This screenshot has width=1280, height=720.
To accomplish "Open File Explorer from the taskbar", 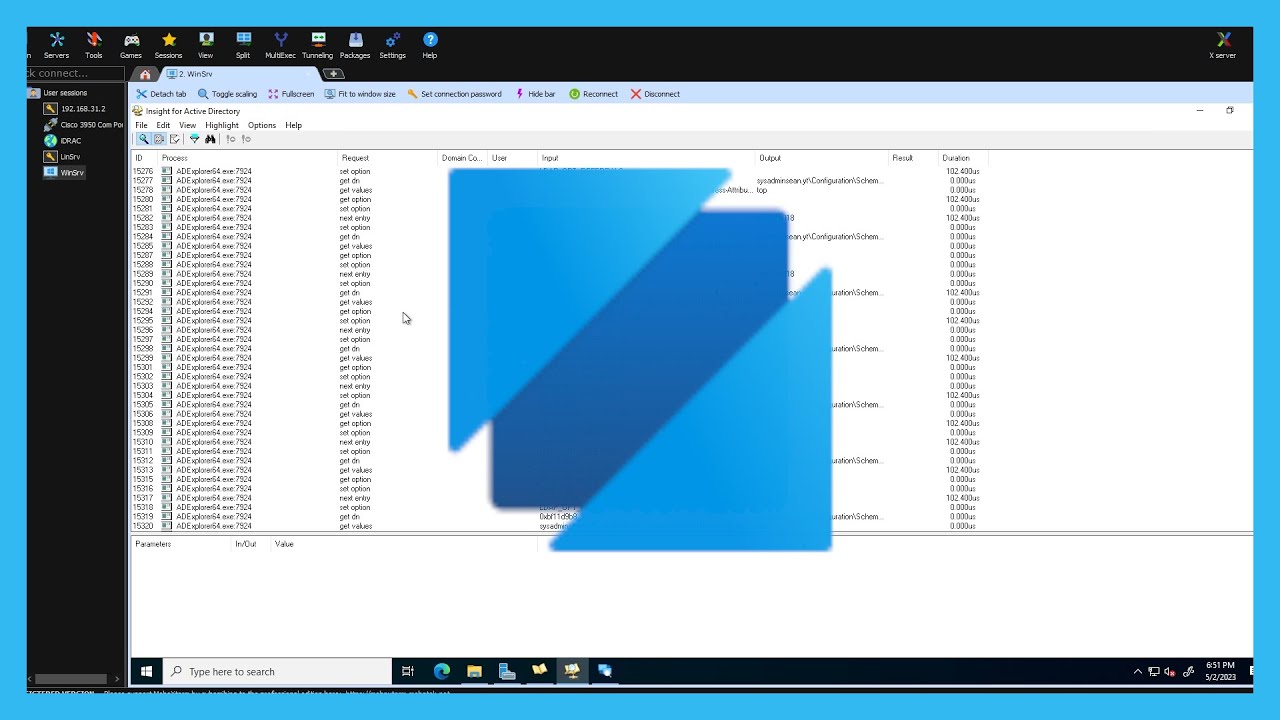I will pos(474,671).
